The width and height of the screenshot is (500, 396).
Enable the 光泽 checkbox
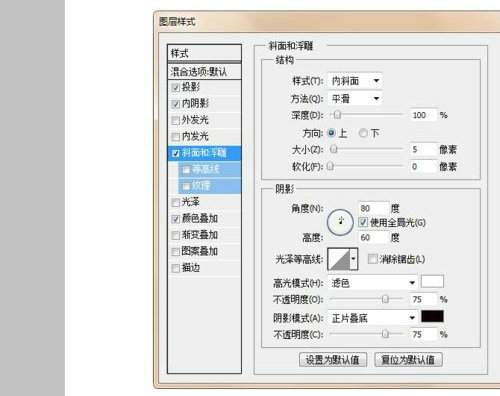point(176,202)
